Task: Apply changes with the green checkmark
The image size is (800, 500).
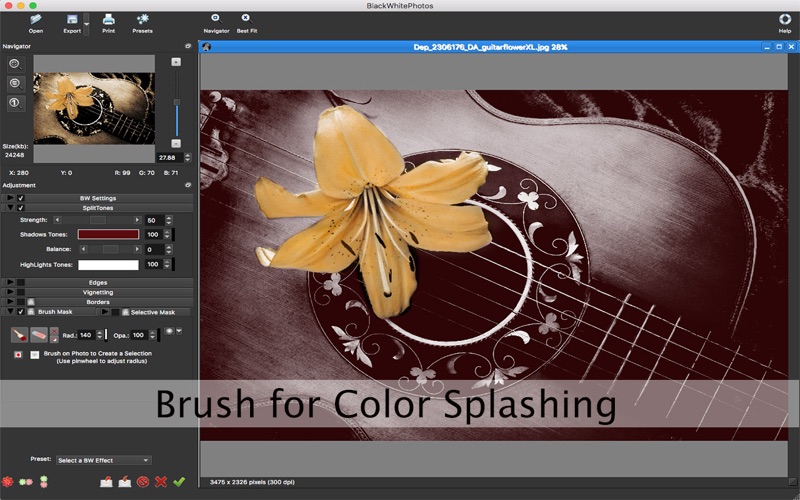Action: coord(179,481)
